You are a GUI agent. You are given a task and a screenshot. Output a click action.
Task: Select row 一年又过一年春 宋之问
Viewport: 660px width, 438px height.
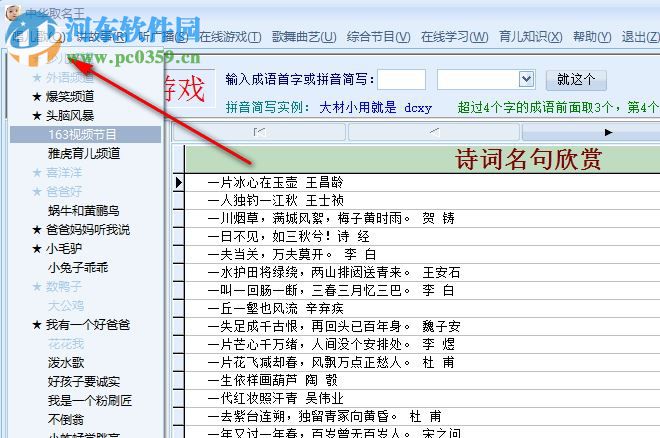coord(423,432)
